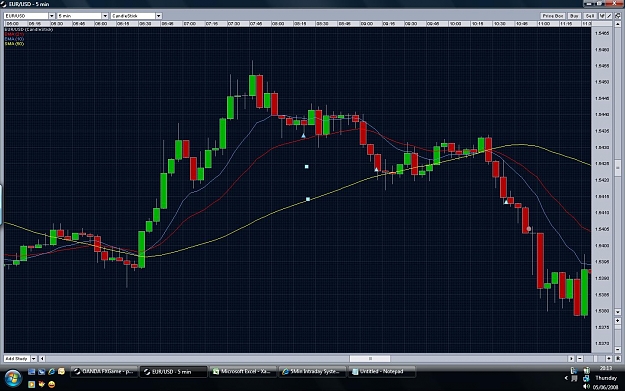Click the upper light-blue square marker on chart

tap(307, 167)
